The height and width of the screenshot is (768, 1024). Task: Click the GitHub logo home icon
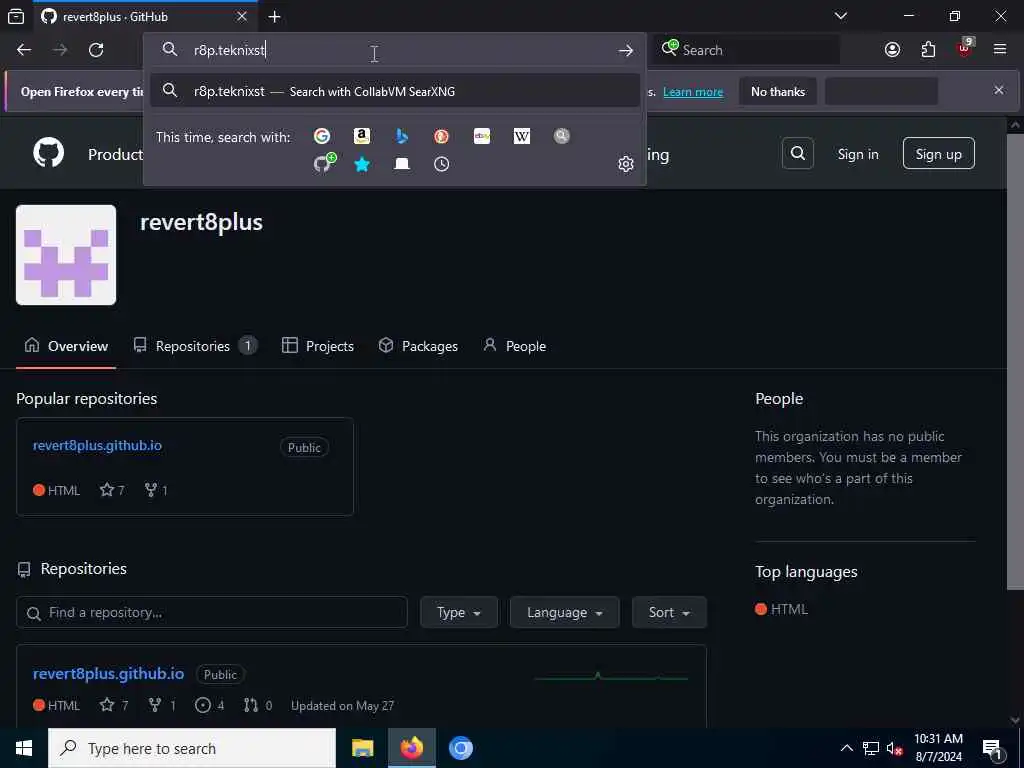click(49, 153)
